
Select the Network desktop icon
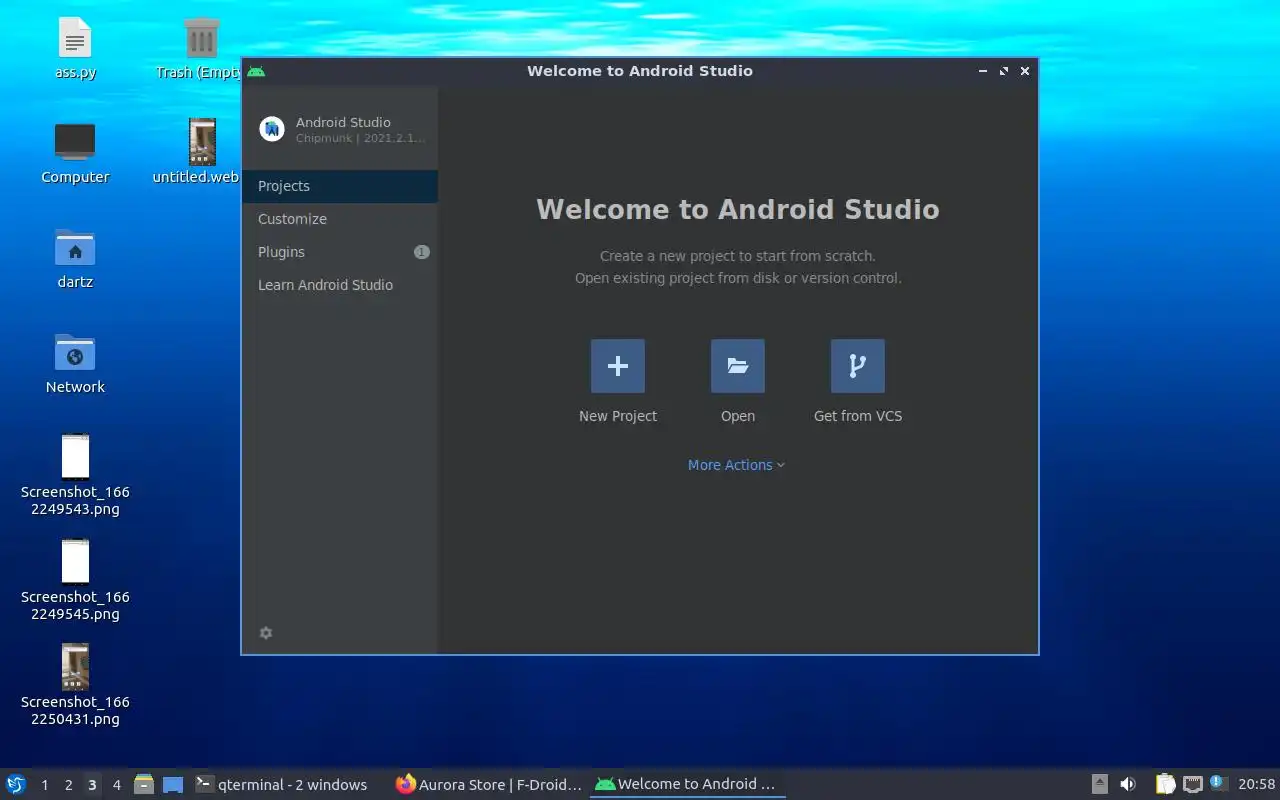tap(75, 363)
